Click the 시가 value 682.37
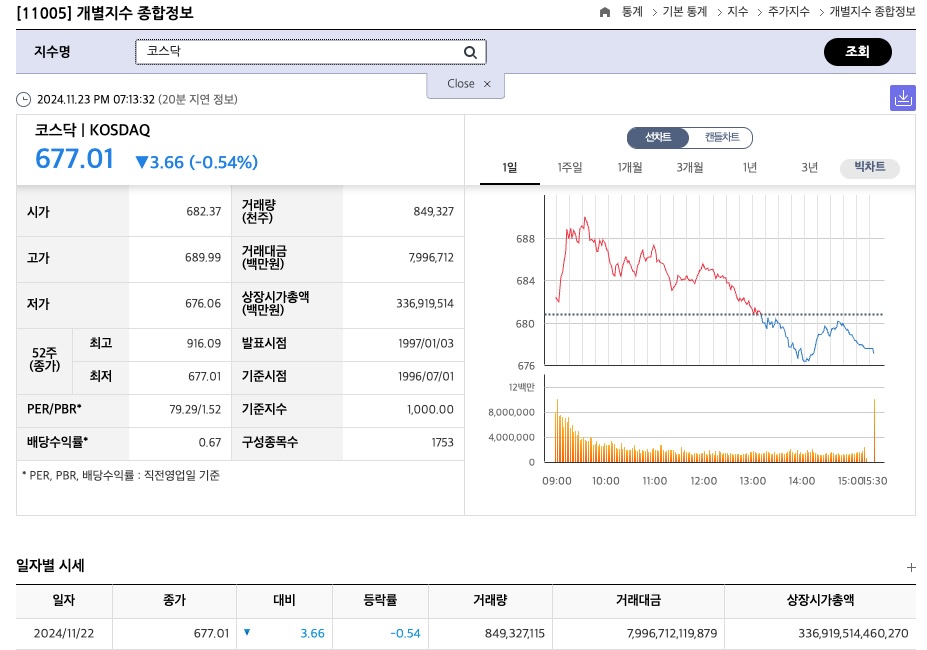 [x=203, y=212]
